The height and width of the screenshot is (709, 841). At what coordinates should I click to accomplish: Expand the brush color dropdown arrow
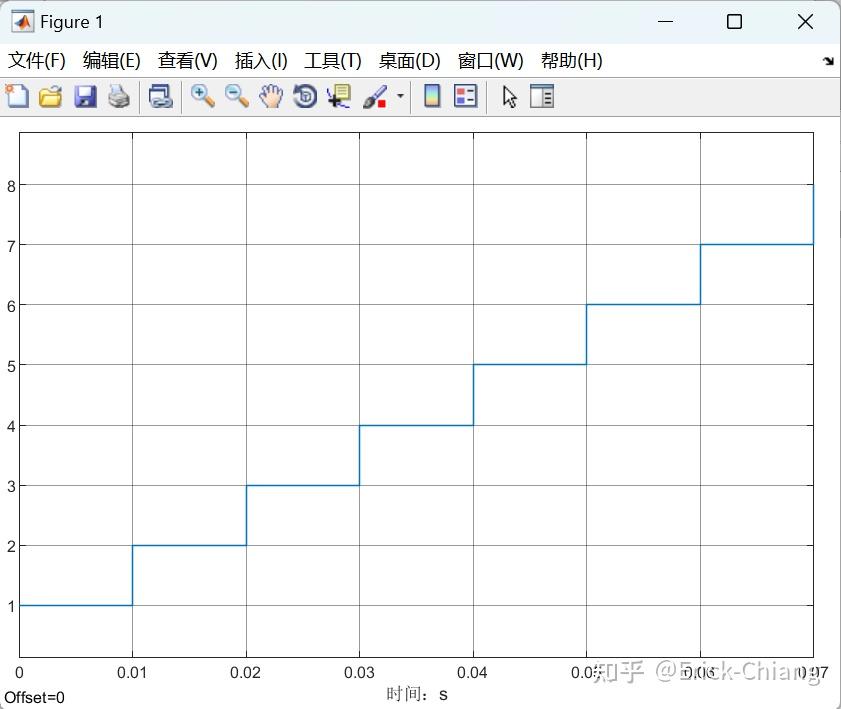[400, 97]
